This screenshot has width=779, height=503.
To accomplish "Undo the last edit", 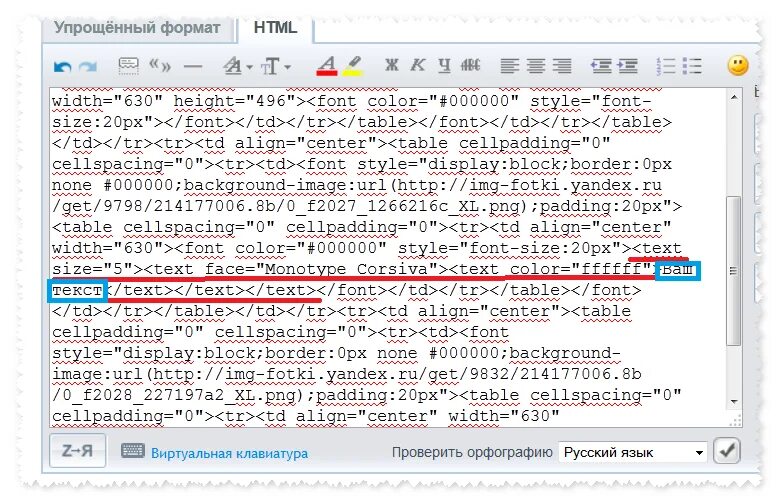I will coord(63,67).
